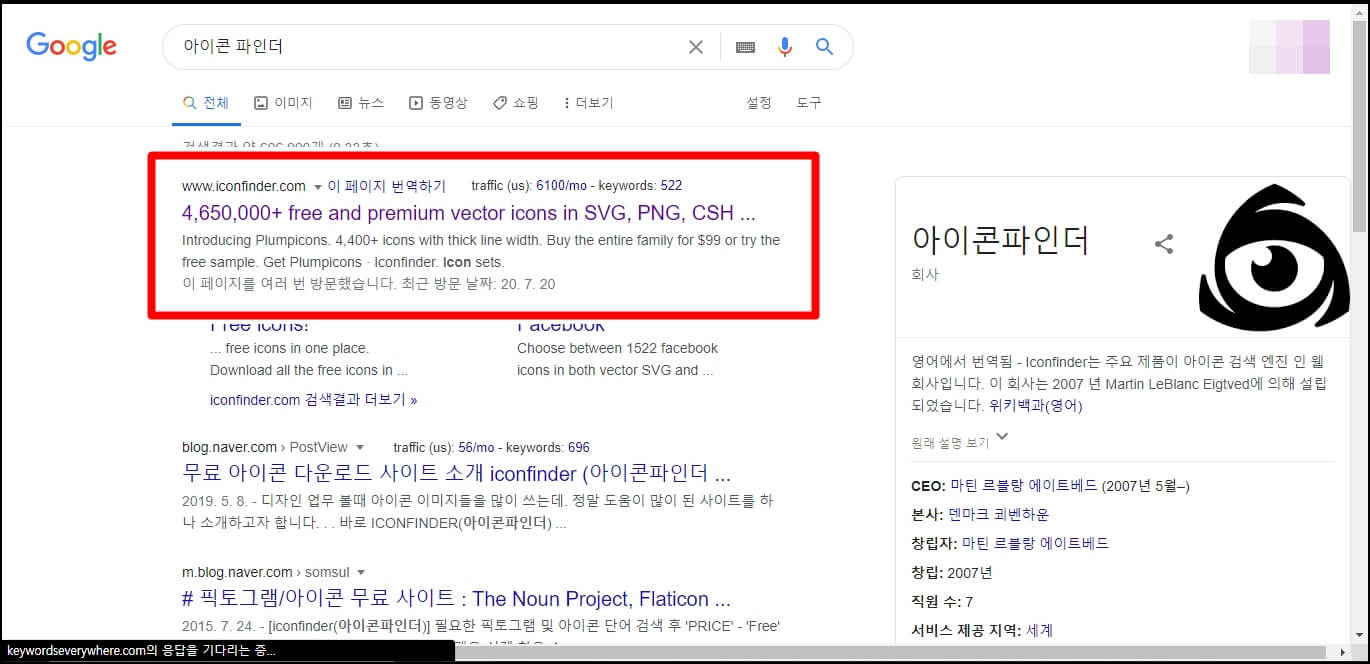1370x664 pixels.
Task: Open the 세계 service area link
Action: coord(1039,630)
